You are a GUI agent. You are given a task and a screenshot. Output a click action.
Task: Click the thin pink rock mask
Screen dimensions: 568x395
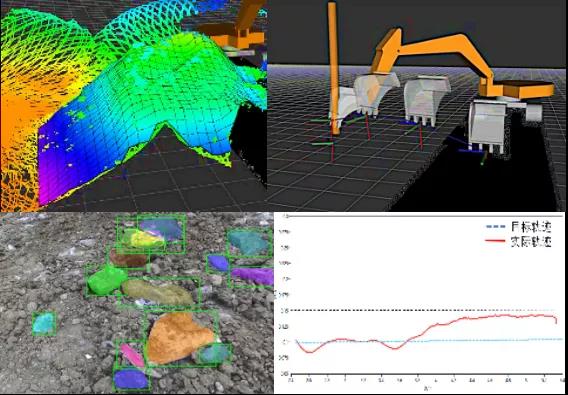[132, 355]
